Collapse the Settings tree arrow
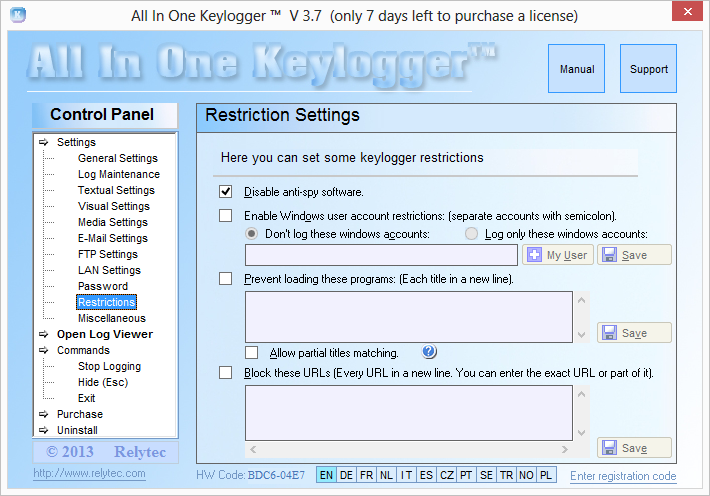Viewport: 710px width, 496px height. [x=44, y=142]
